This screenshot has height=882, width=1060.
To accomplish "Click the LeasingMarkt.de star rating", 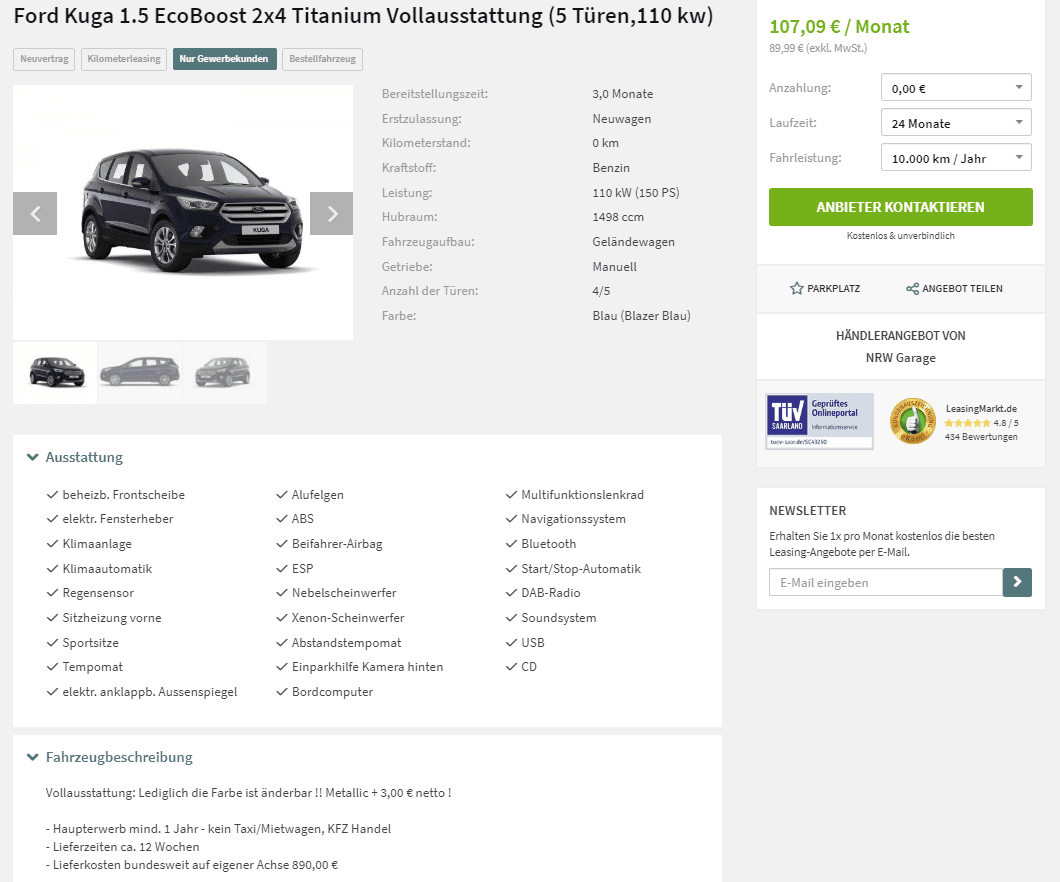I will (967, 423).
